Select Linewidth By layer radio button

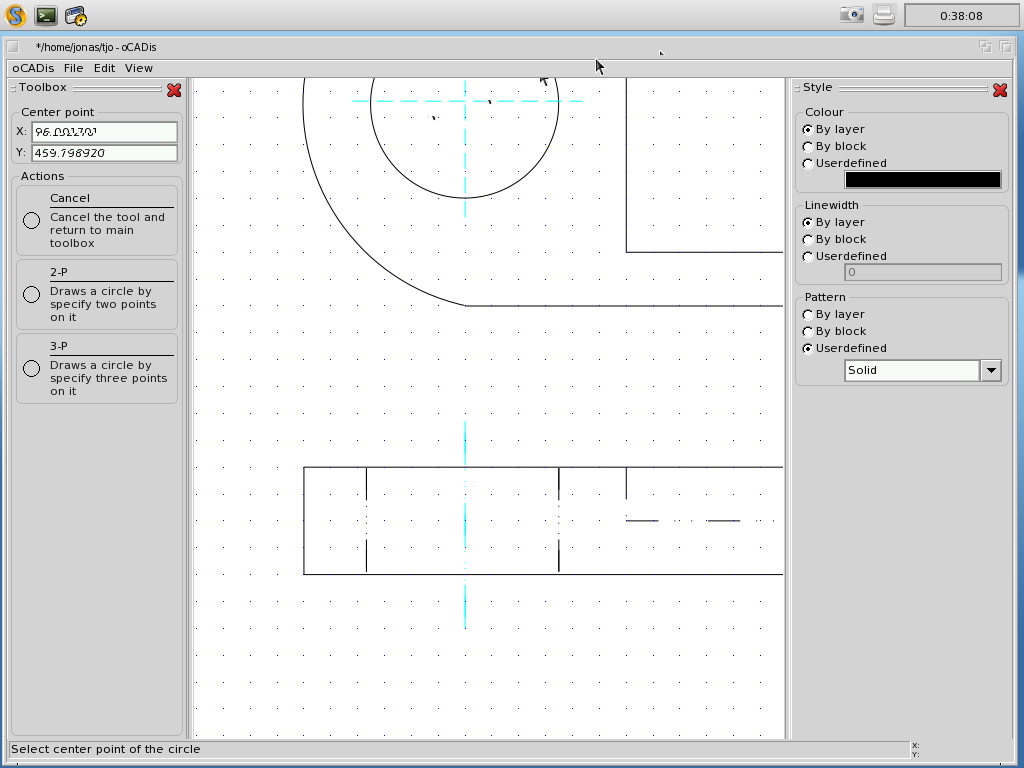coord(808,222)
